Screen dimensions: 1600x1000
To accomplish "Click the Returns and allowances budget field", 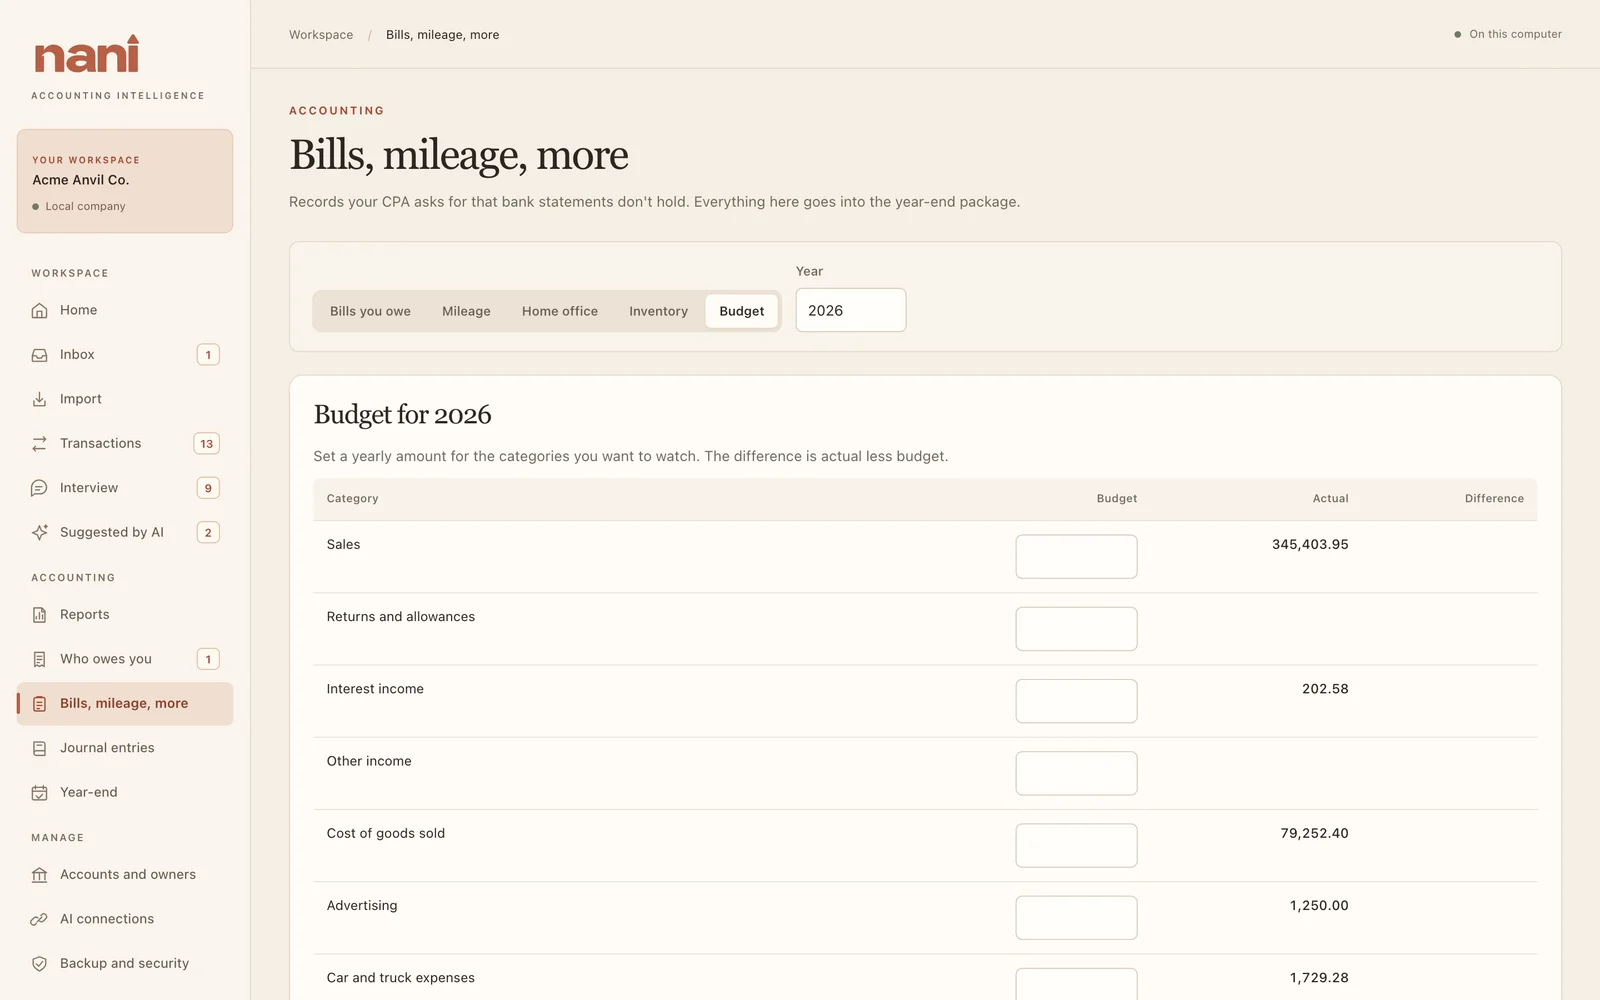I will coord(1076,629).
